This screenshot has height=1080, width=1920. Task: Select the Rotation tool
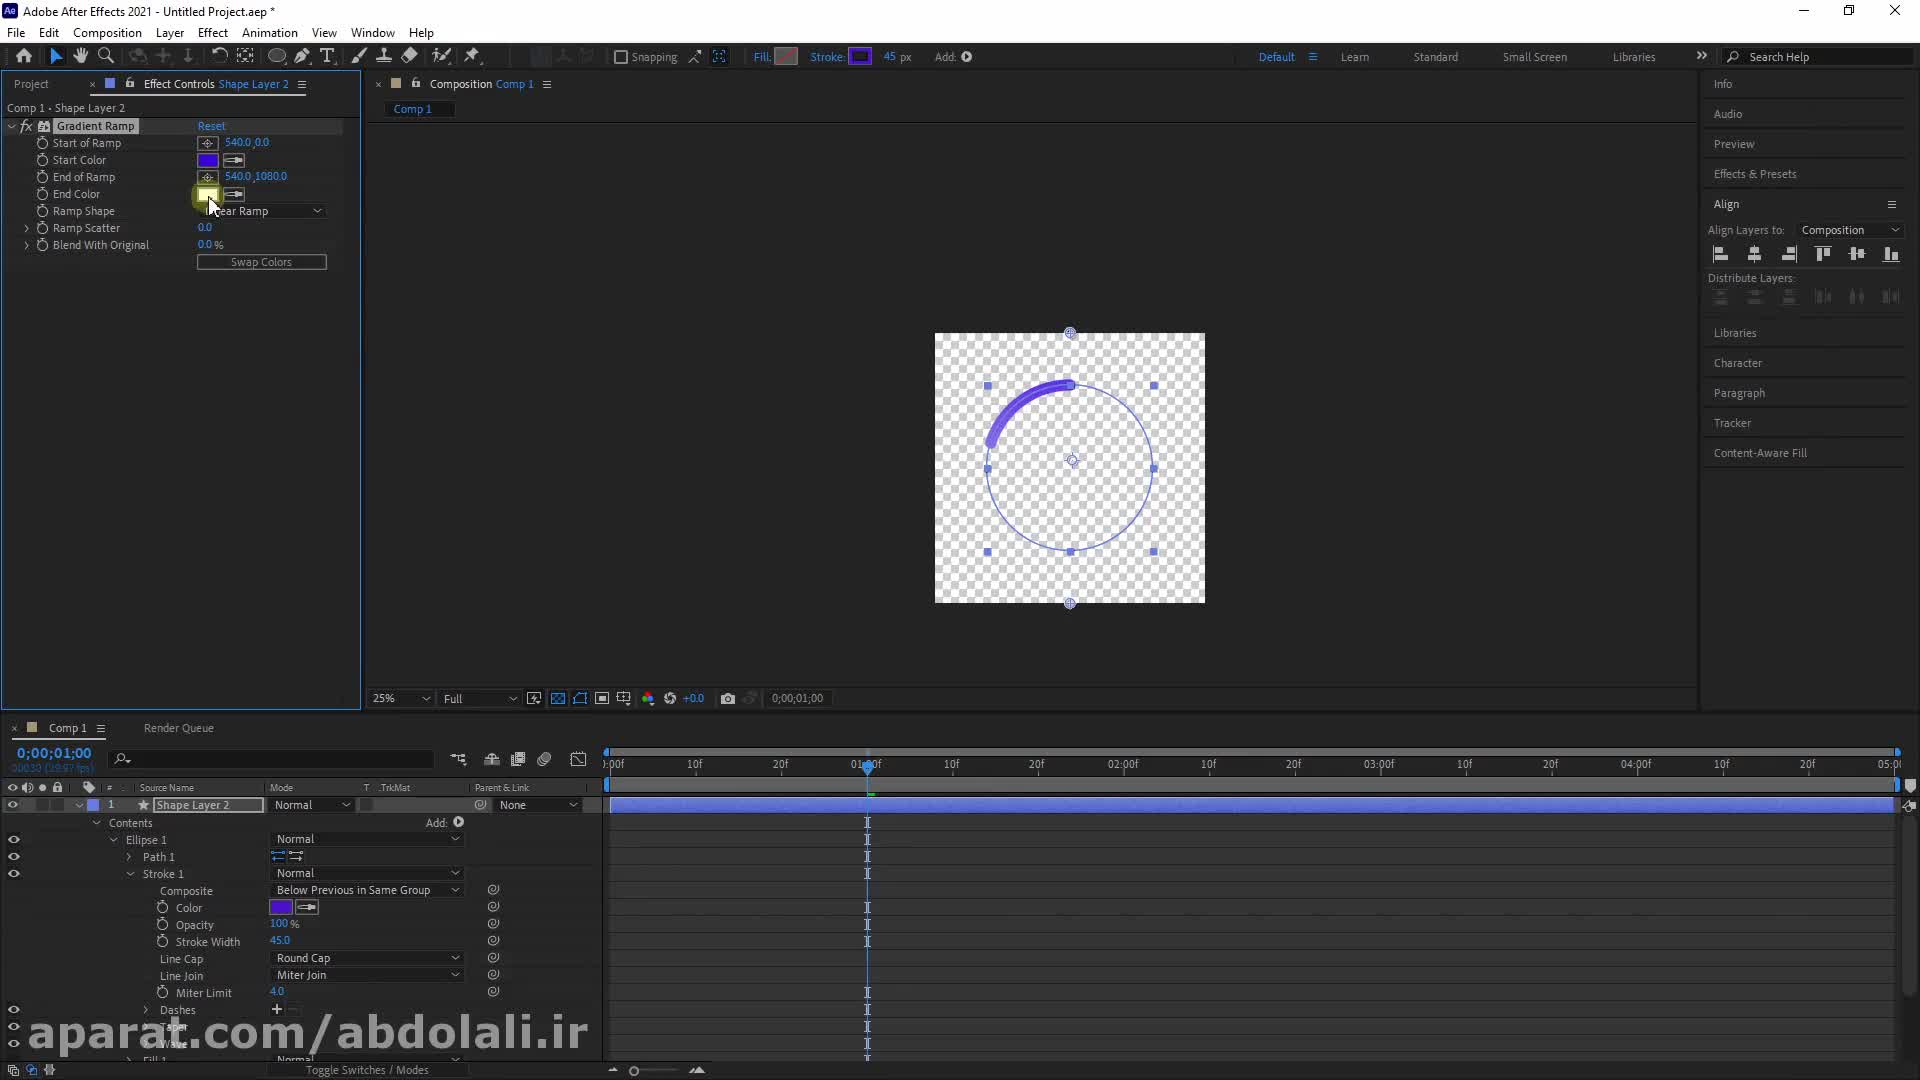coord(219,56)
